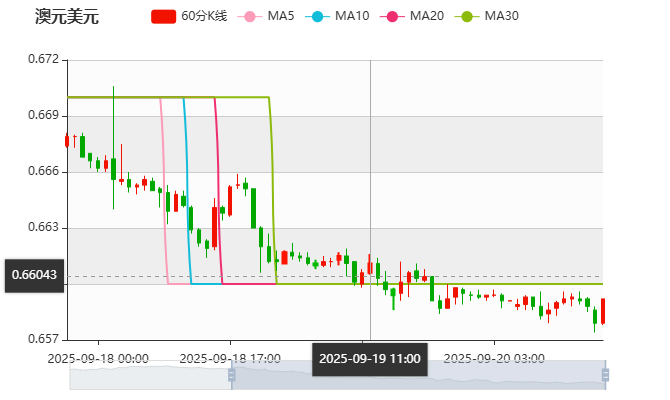Screen dimensions: 670x400
Task: Click the 0.66043 price axis label
Action: [x=34, y=274]
